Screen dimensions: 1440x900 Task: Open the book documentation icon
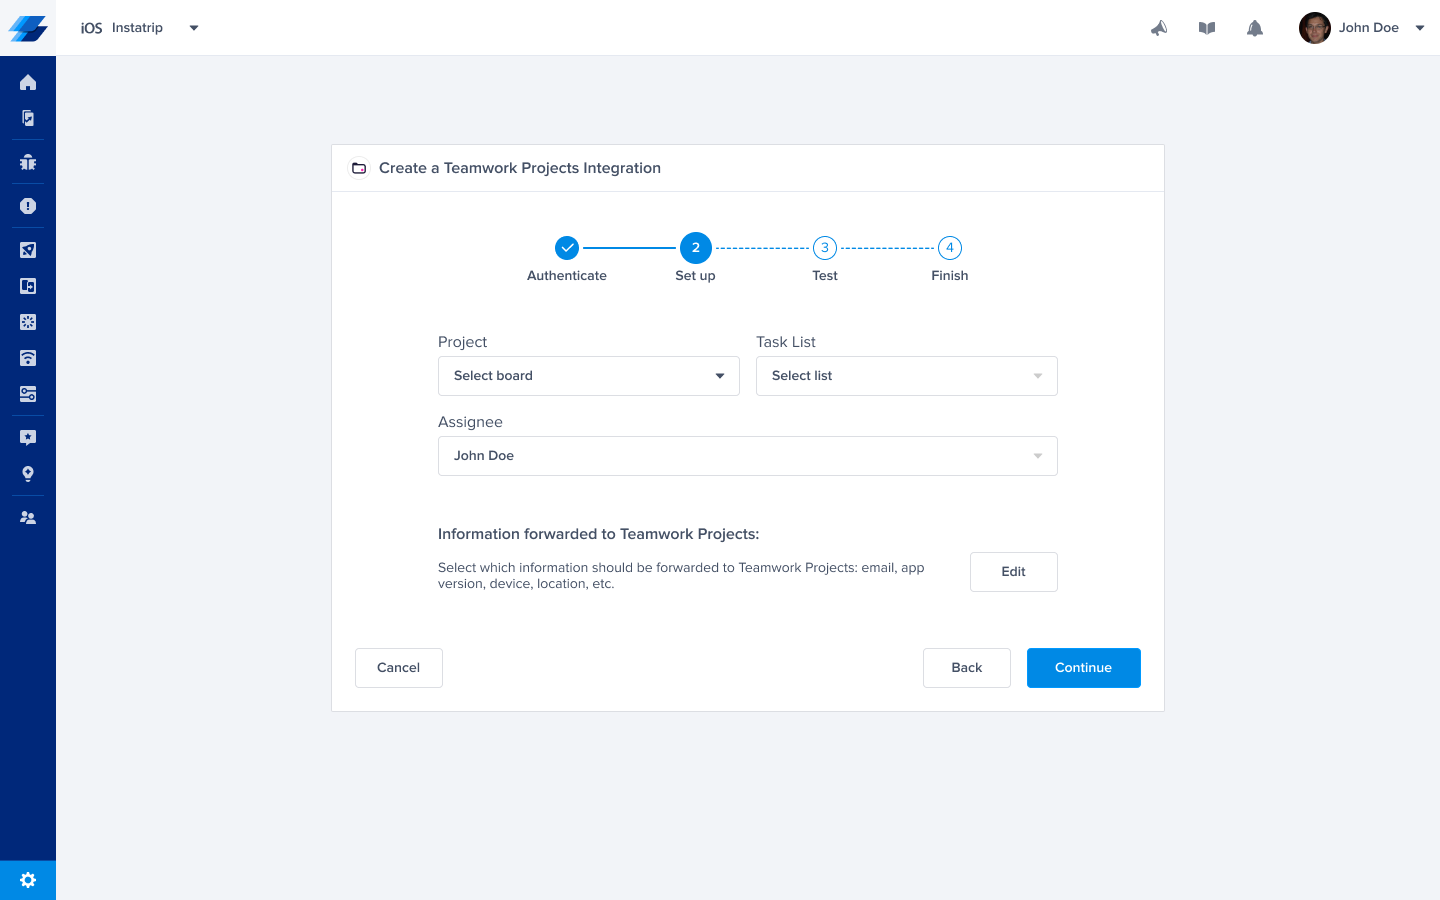click(1207, 28)
